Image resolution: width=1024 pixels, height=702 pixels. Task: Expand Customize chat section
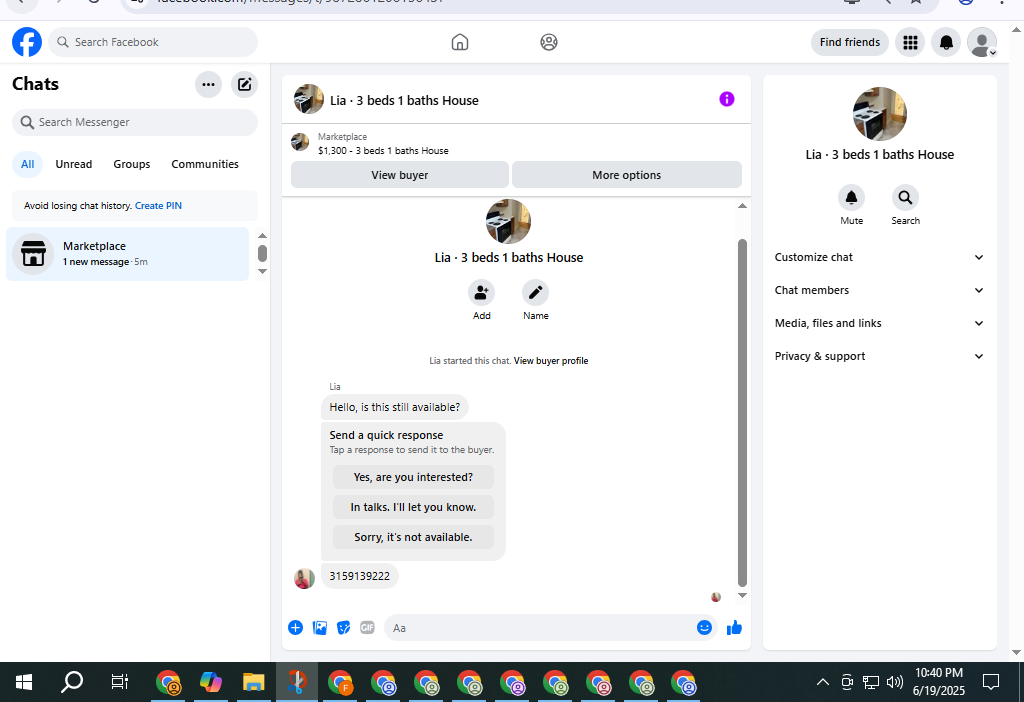[x=879, y=257]
